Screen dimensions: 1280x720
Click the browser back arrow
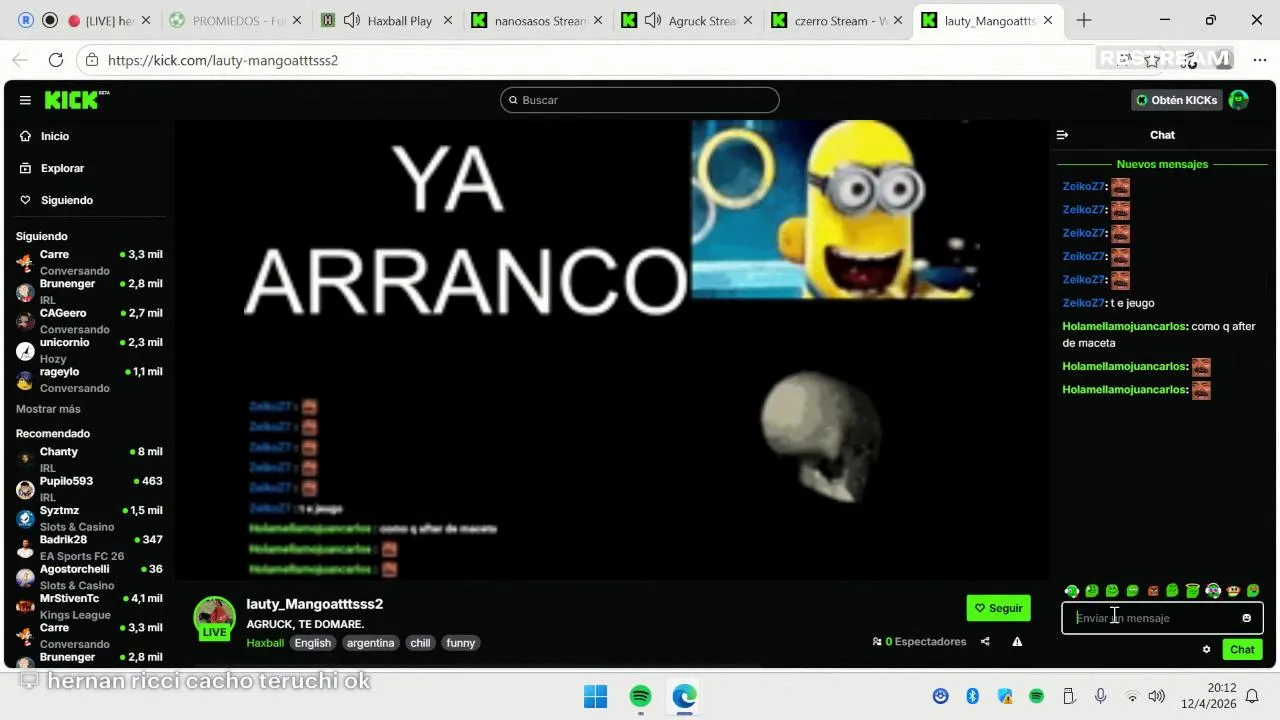point(20,60)
